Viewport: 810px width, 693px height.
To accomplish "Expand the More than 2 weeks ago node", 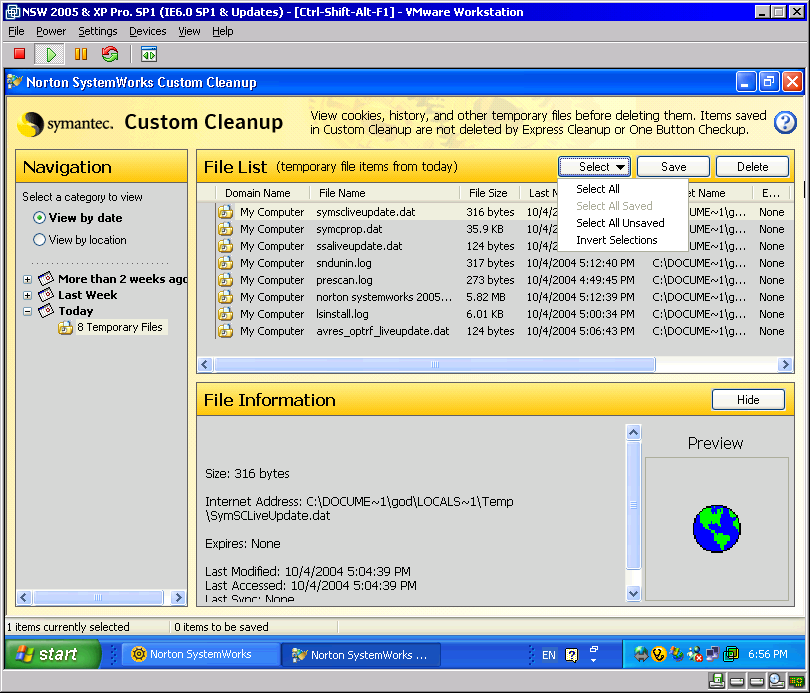I will point(28,279).
